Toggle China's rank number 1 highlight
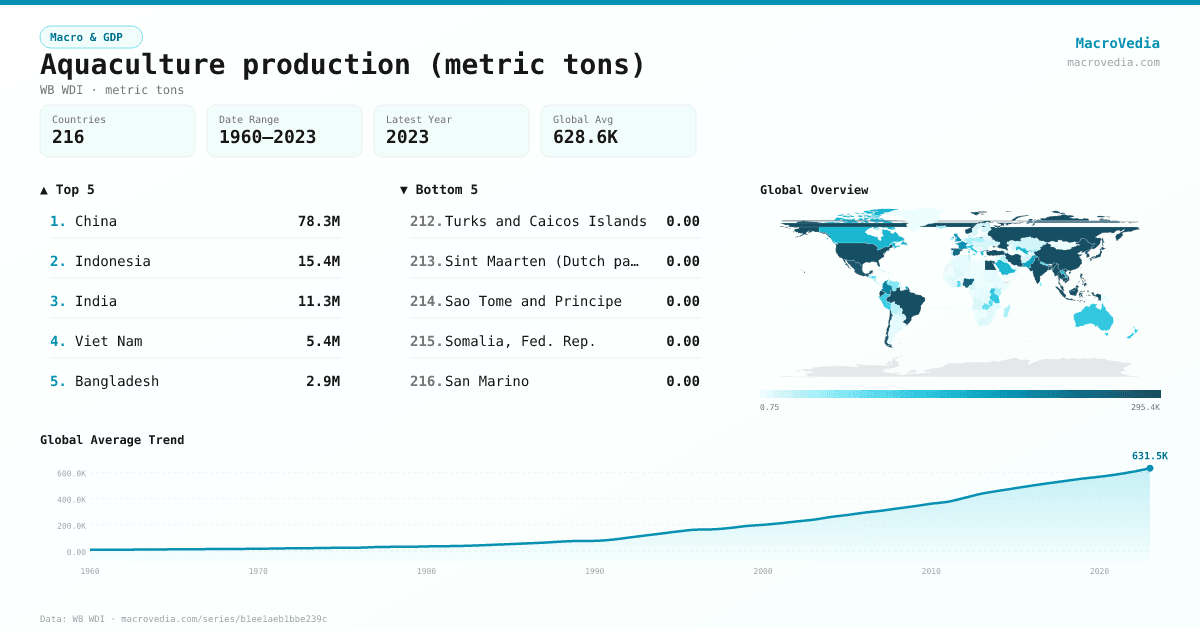Viewport: 1200px width, 630px height. (57, 221)
